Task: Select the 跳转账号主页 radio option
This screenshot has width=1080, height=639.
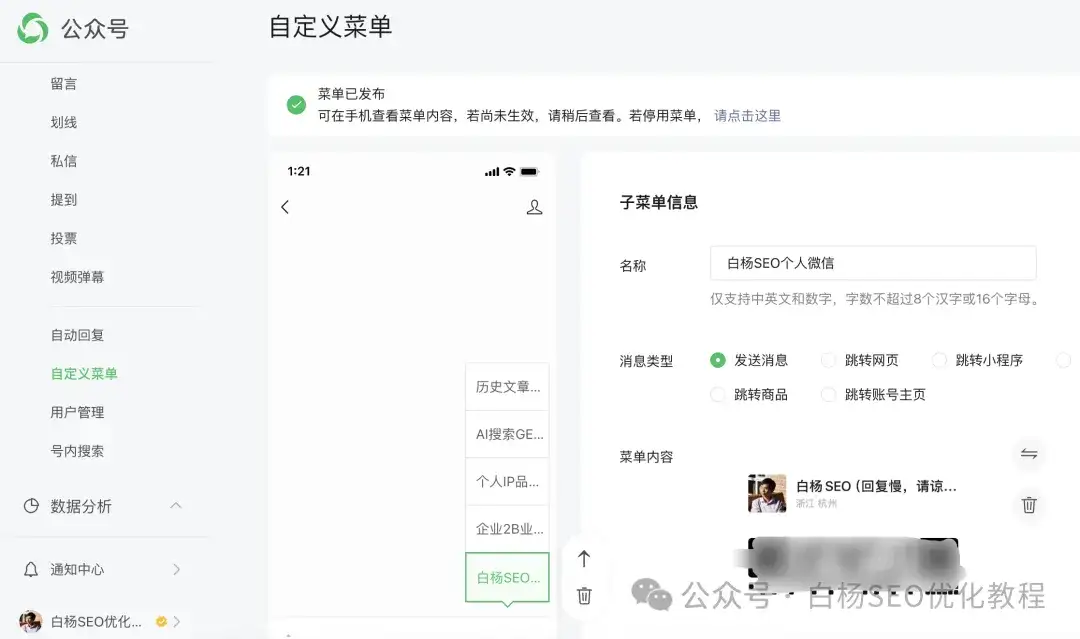Action: [829, 395]
